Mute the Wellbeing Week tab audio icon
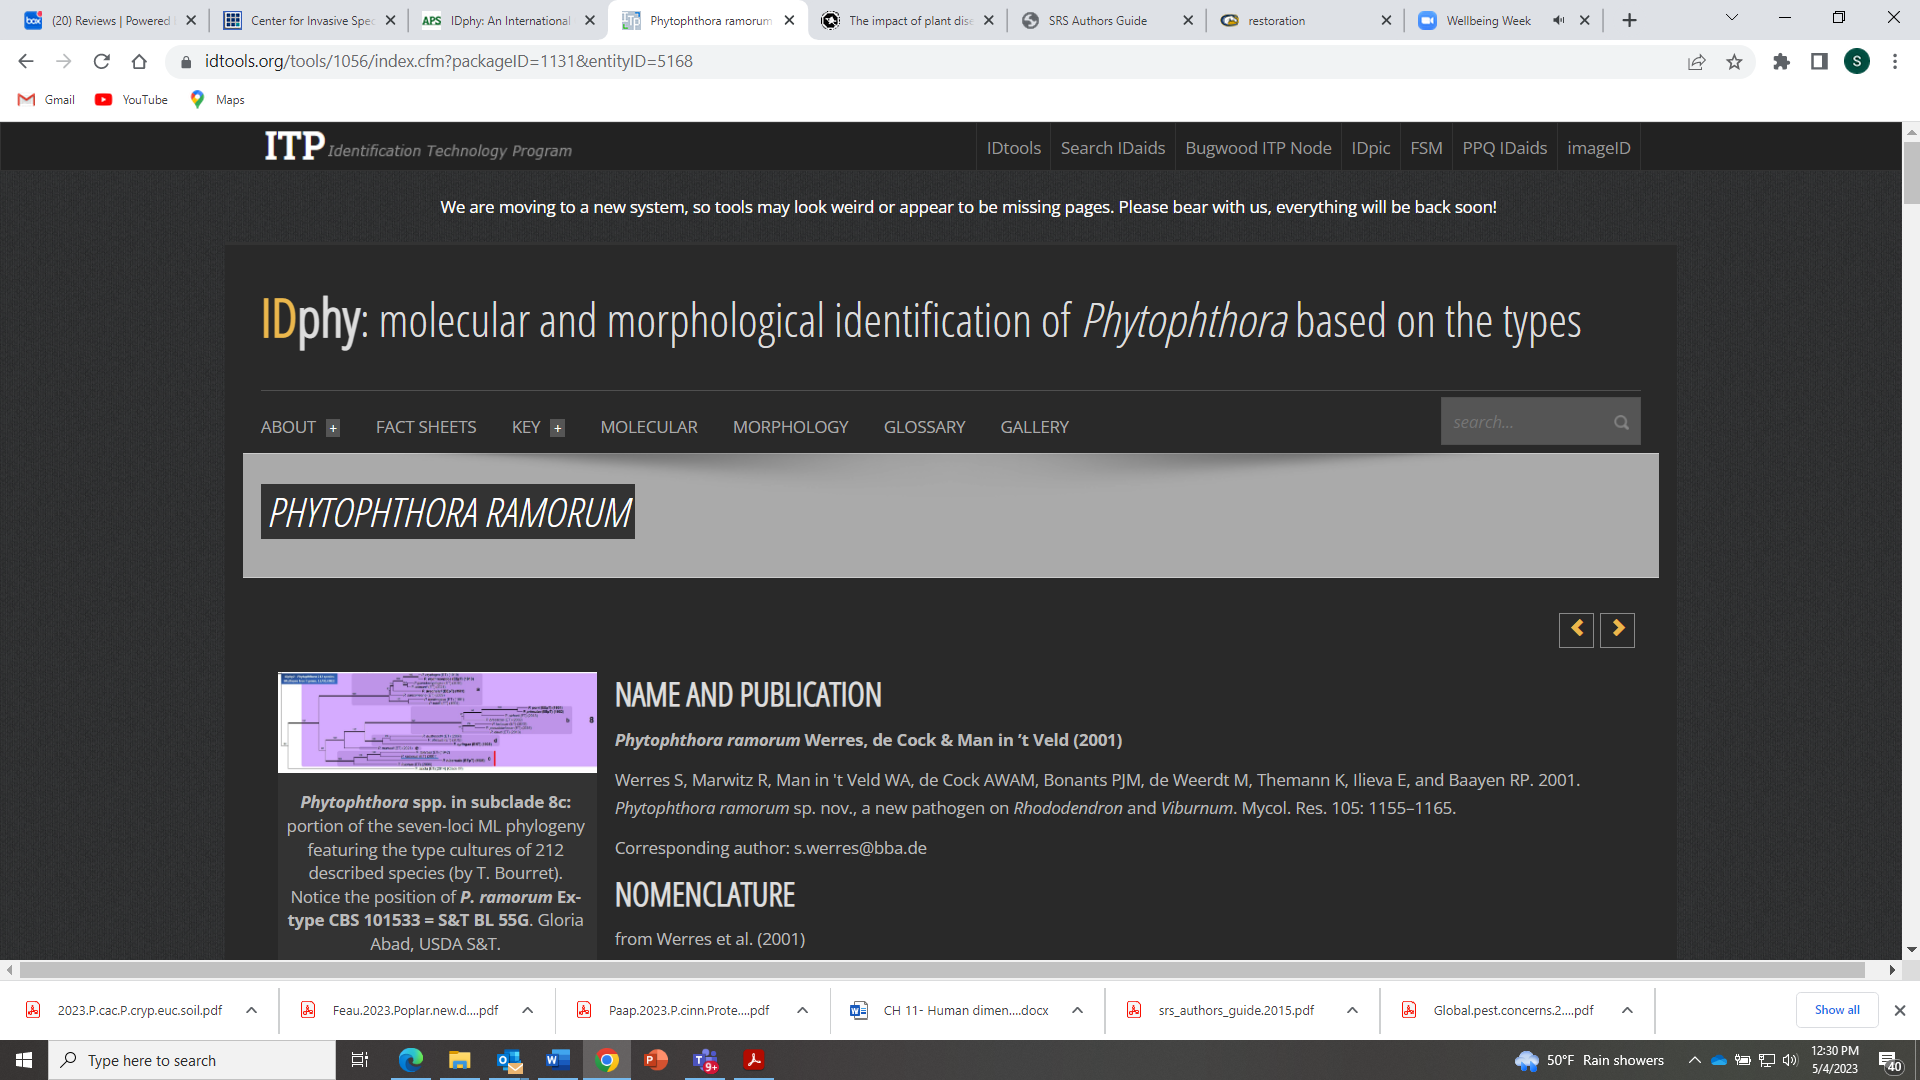The height and width of the screenshot is (1080, 1920). pyautogui.click(x=1558, y=20)
